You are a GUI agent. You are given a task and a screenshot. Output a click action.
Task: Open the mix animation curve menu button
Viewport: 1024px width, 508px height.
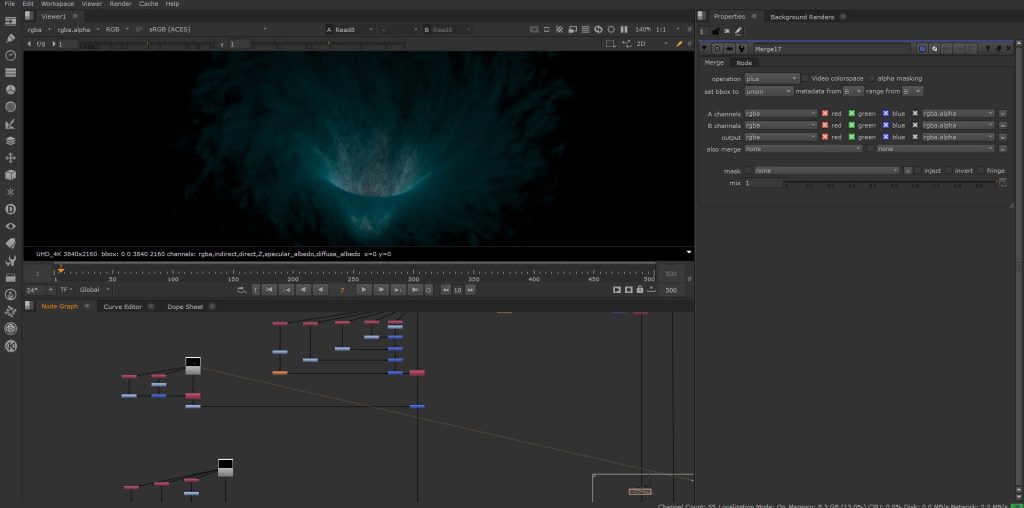click(x=1002, y=183)
